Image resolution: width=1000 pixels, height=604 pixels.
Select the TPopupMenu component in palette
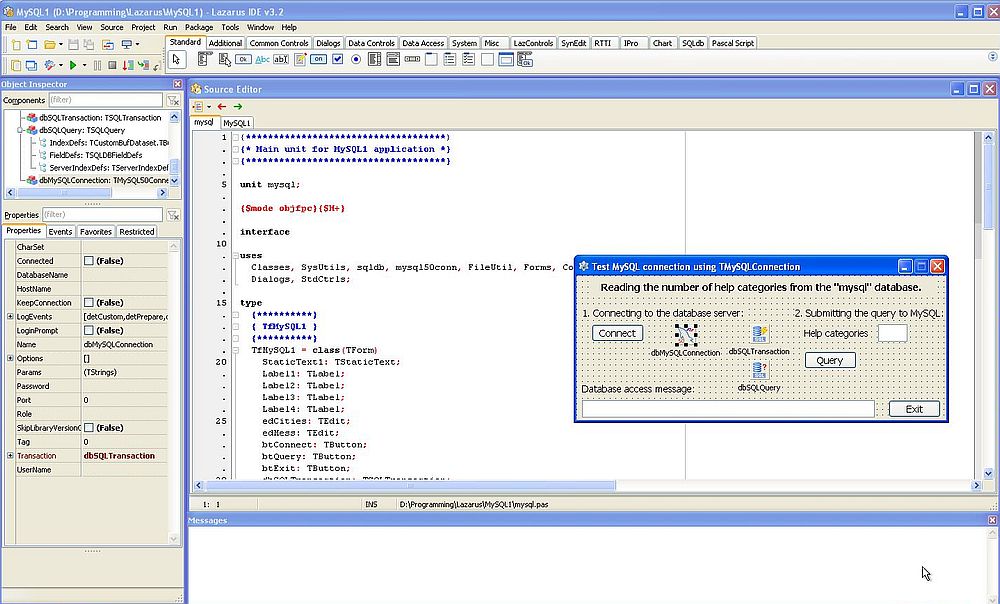click(x=224, y=59)
